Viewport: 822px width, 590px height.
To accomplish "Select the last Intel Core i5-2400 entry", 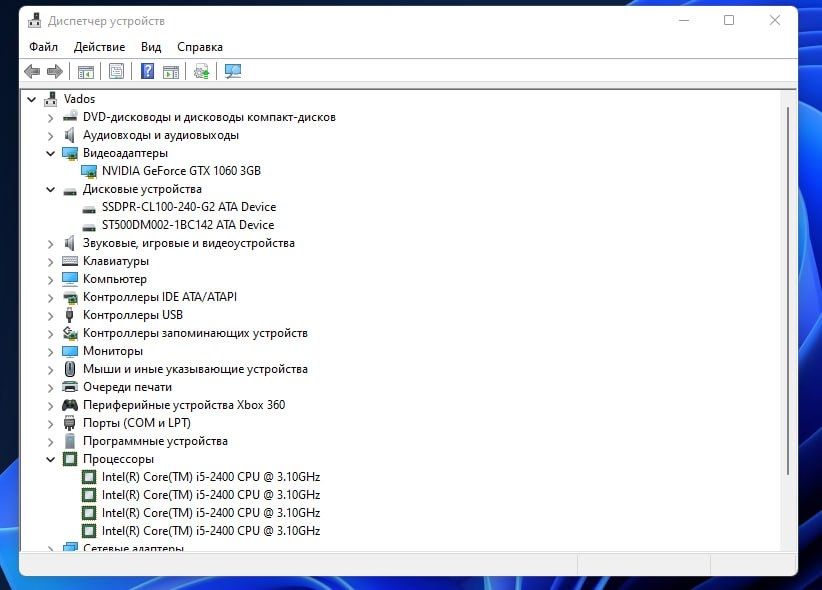I will (211, 531).
